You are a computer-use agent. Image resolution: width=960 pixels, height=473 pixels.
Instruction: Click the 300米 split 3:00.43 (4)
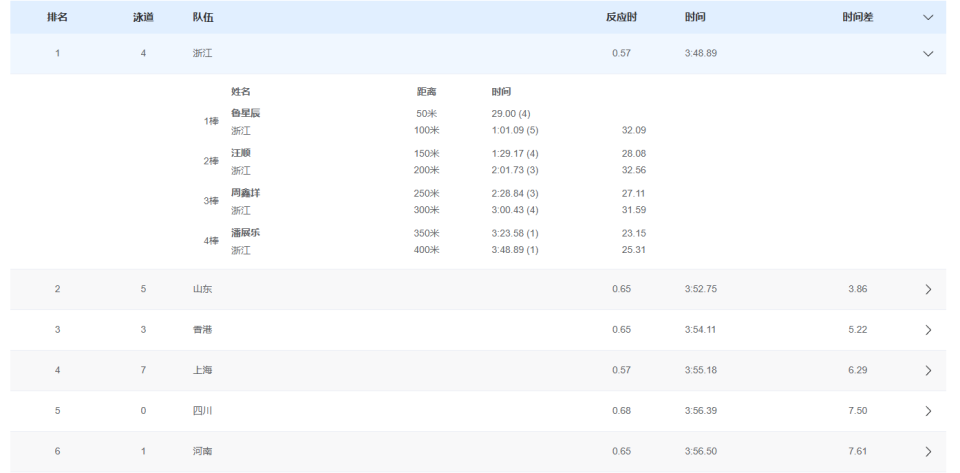click(x=515, y=210)
